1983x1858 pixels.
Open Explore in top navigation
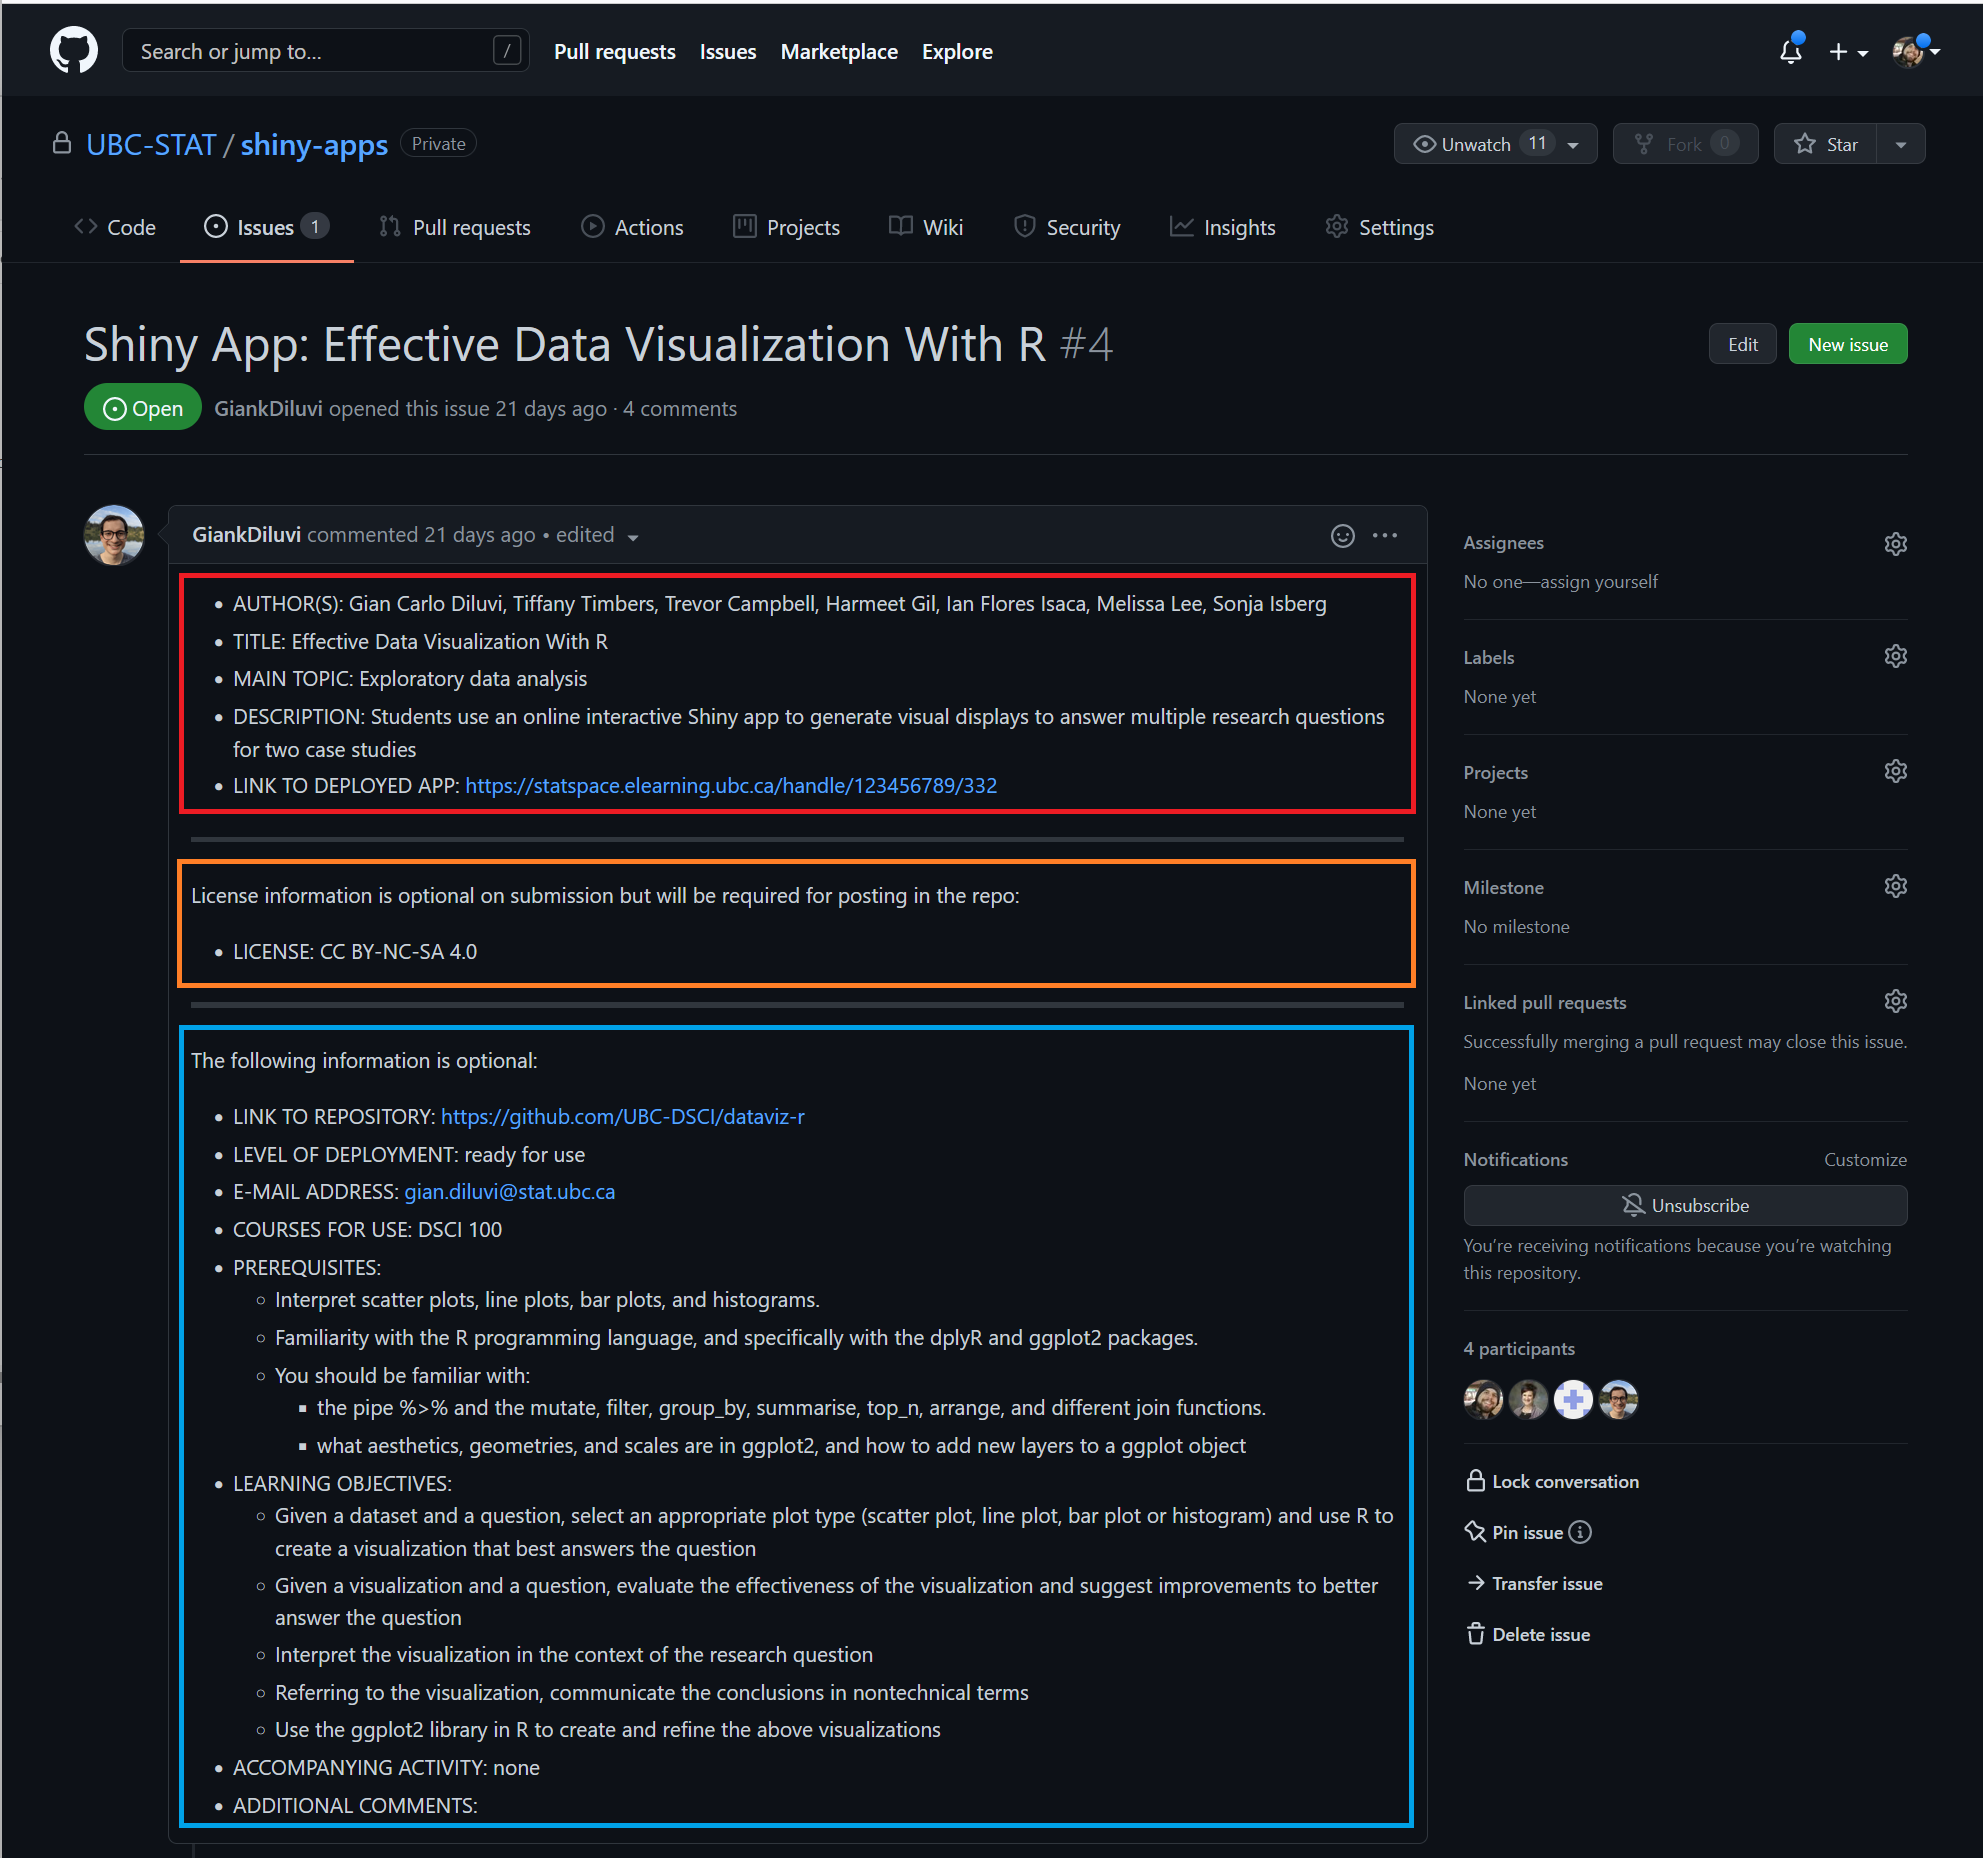957,51
